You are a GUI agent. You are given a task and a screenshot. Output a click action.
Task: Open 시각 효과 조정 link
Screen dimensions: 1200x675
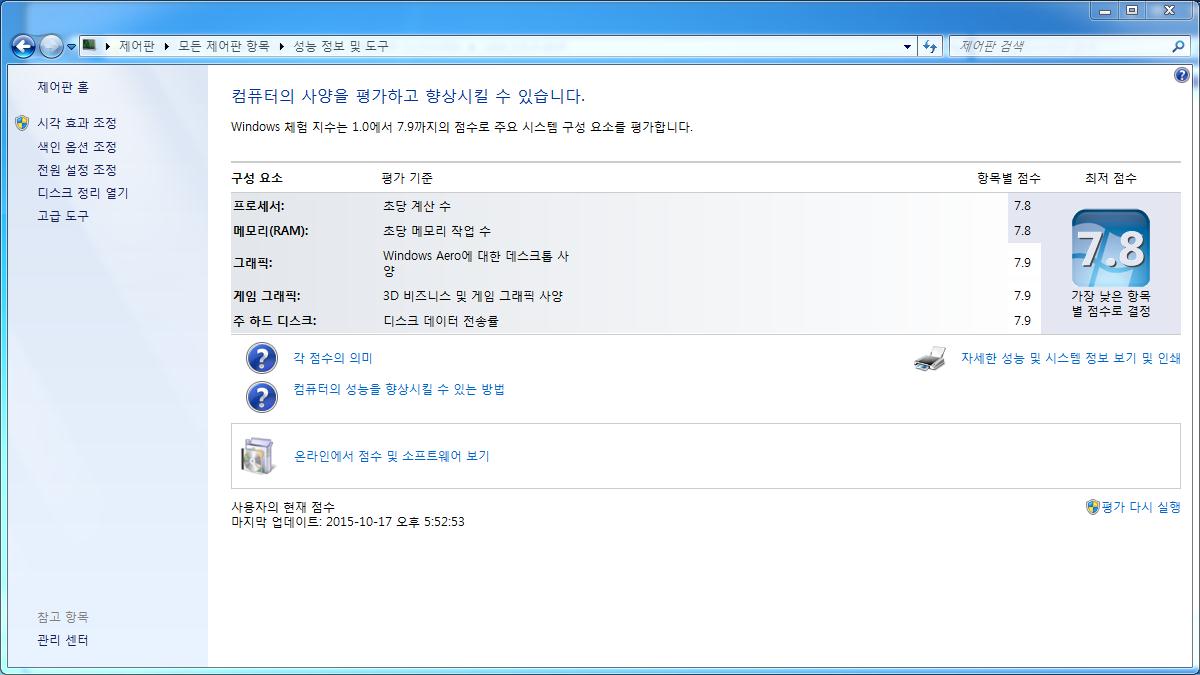(x=77, y=123)
